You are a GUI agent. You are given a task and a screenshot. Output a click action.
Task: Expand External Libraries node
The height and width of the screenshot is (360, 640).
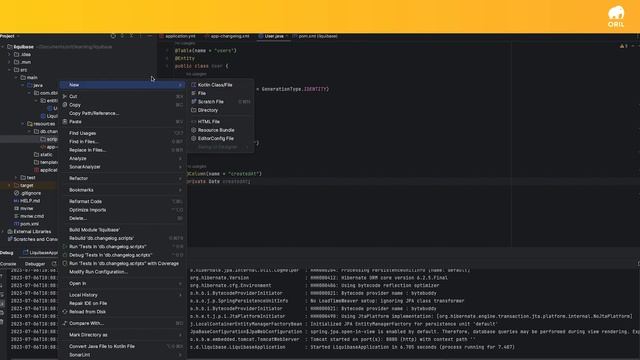tap(3, 231)
